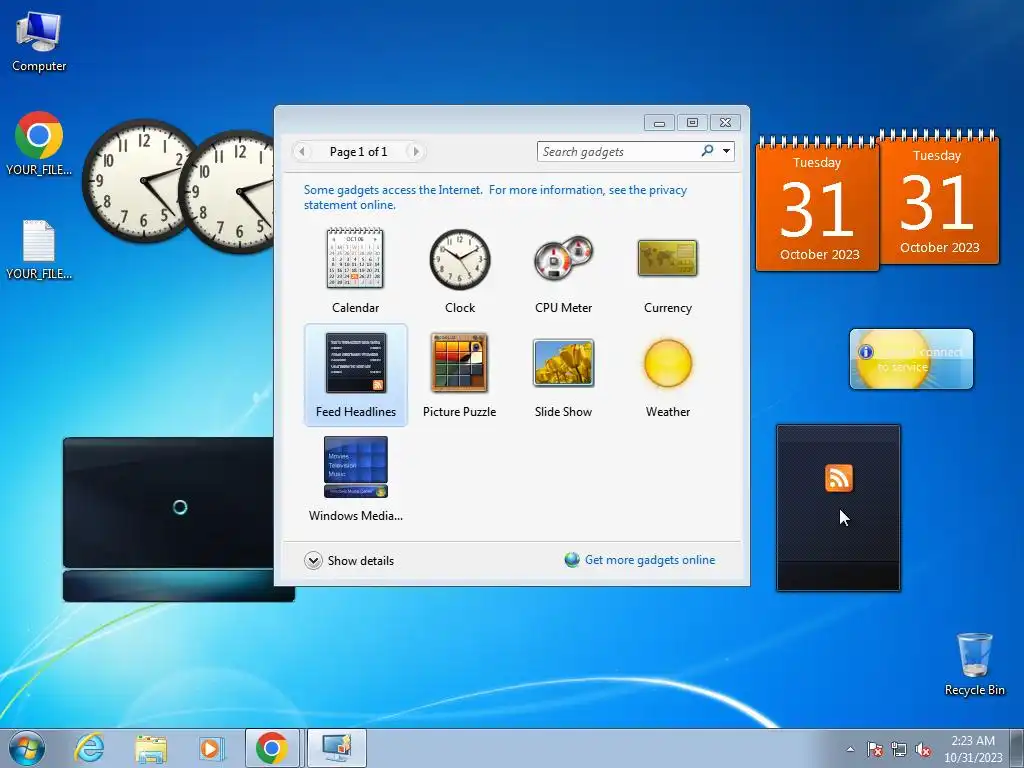
Task: Select the Windows Media Center gadget icon
Action: [x=356, y=467]
